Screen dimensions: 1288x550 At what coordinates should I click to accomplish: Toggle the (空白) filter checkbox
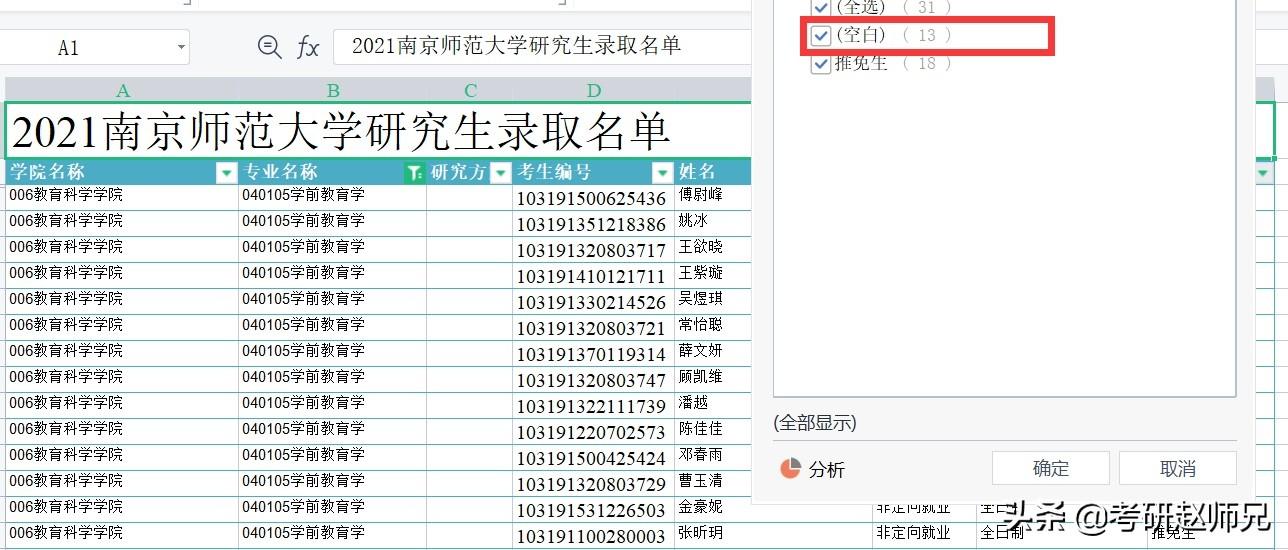coord(821,35)
